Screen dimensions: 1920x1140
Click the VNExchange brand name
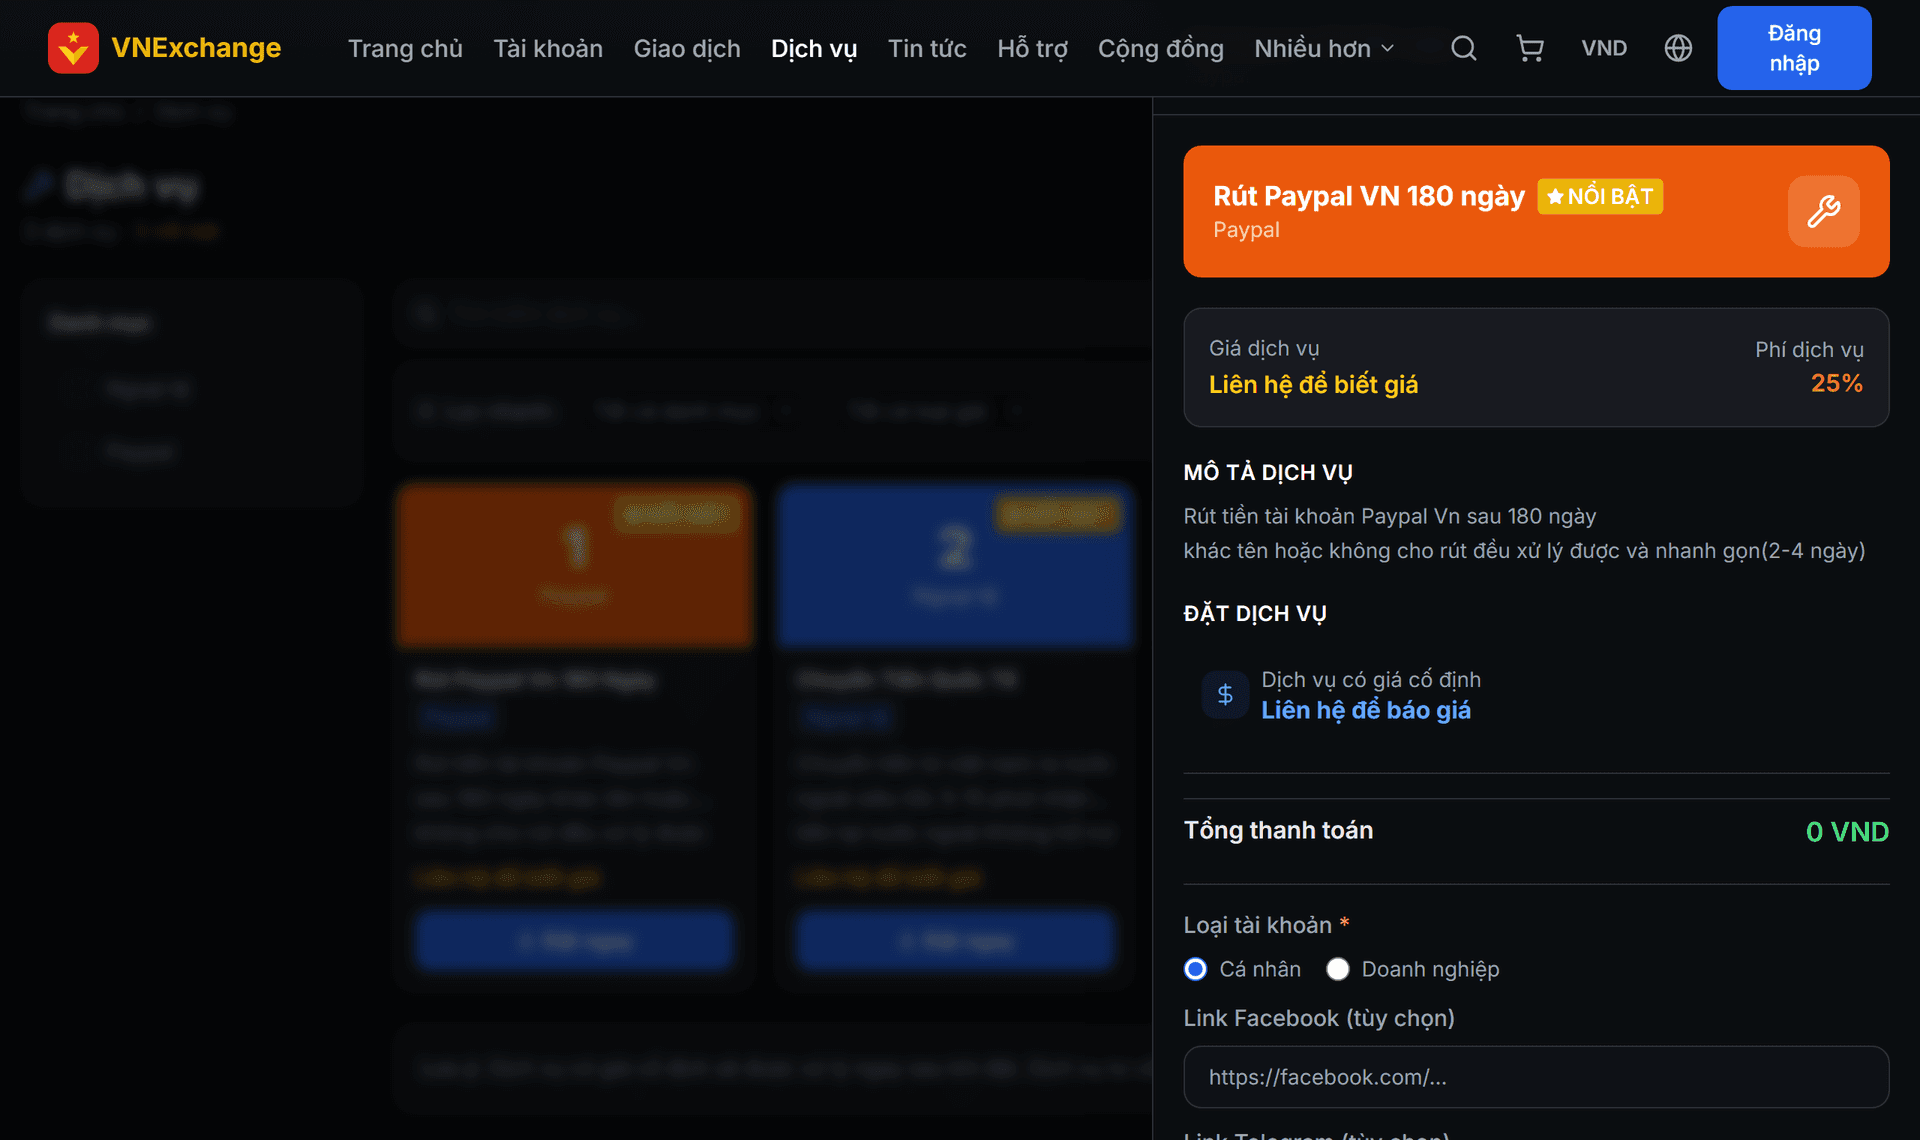tap(196, 48)
